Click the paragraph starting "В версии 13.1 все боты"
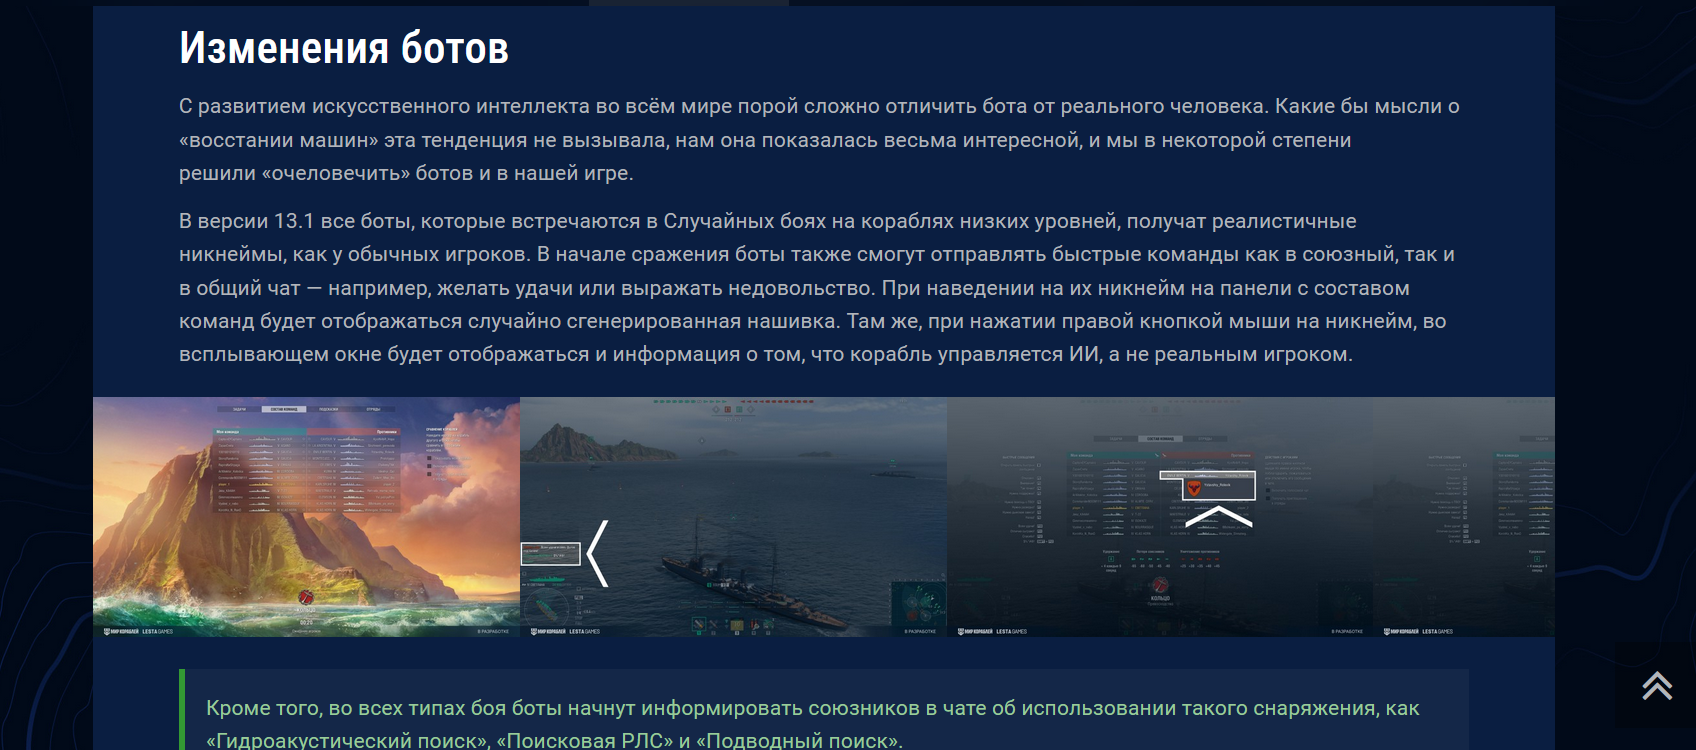Image resolution: width=1696 pixels, height=750 pixels. (817, 288)
